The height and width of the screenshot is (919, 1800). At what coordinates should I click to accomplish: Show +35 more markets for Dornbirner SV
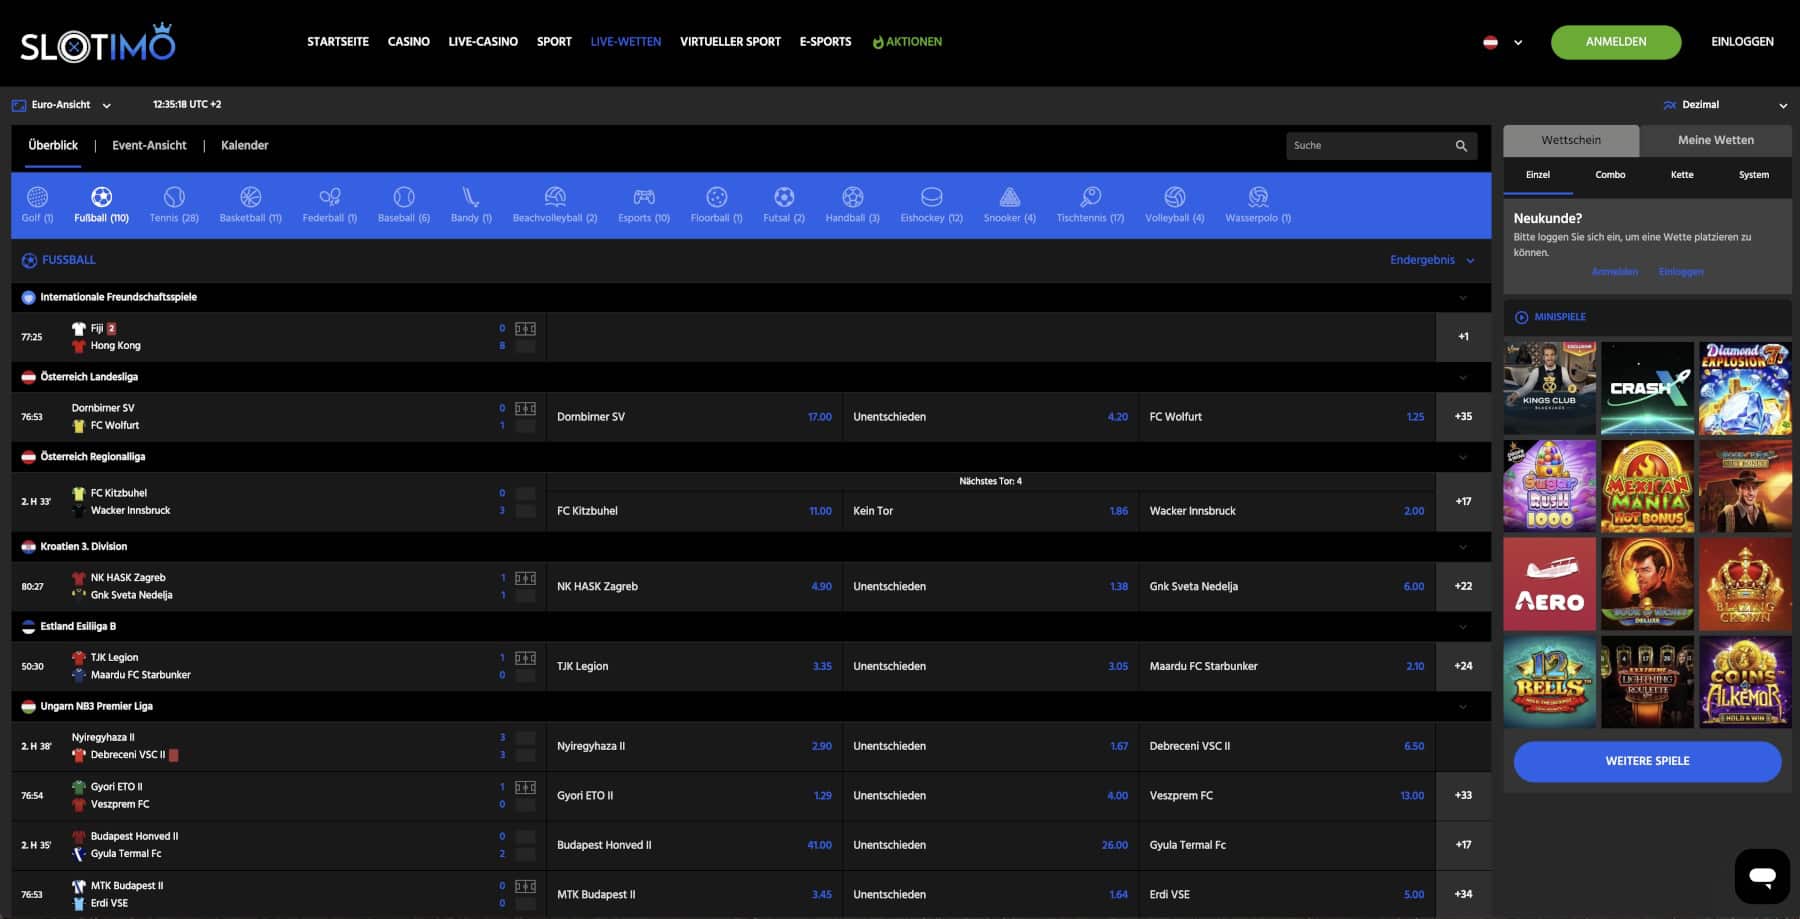[x=1463, y=417]
